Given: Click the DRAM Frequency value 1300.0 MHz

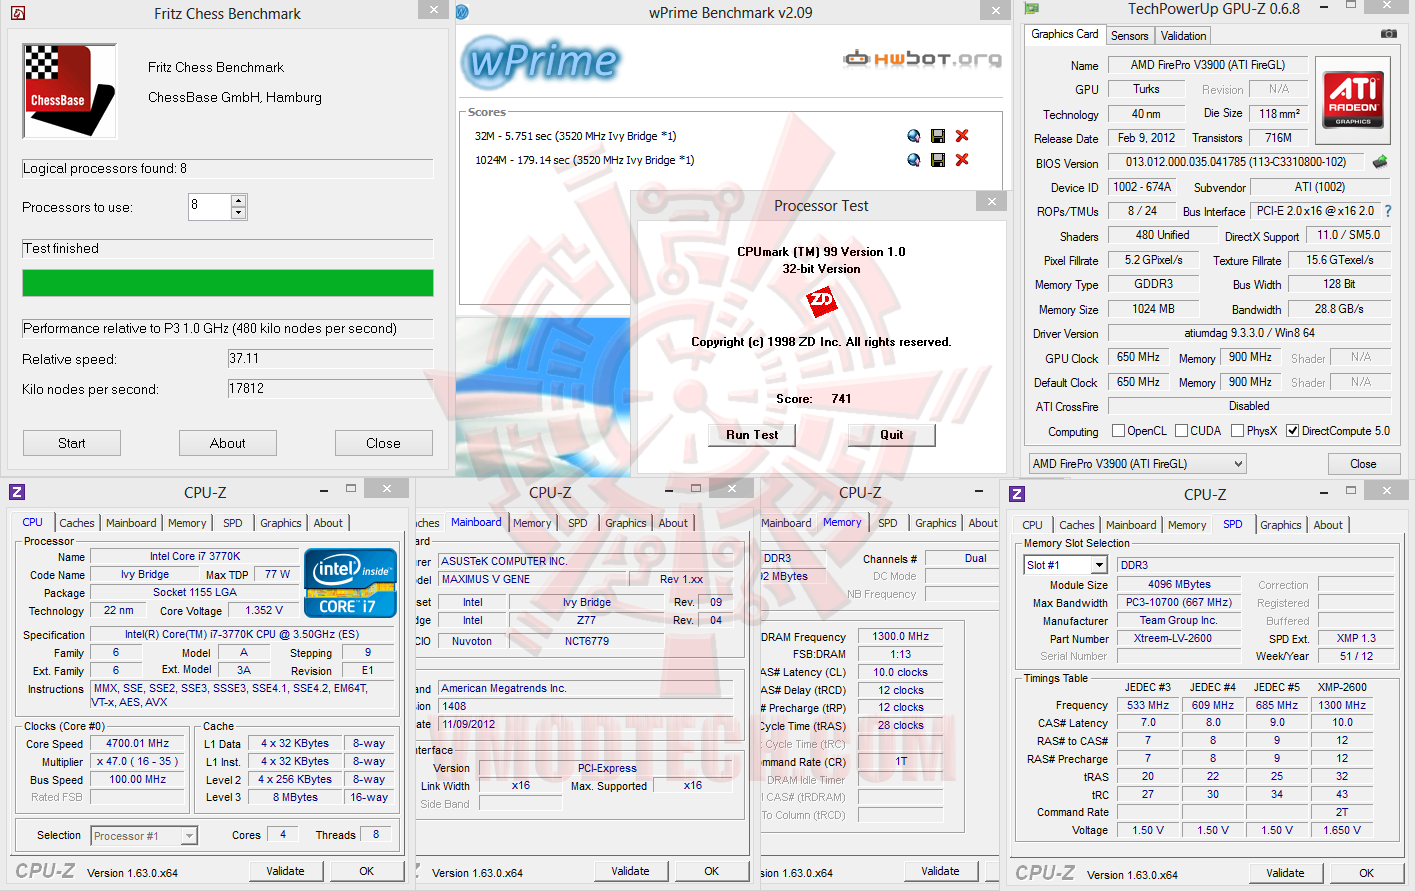Looking at the screenshot, I should pyautogui.click(x=900, y=636).
